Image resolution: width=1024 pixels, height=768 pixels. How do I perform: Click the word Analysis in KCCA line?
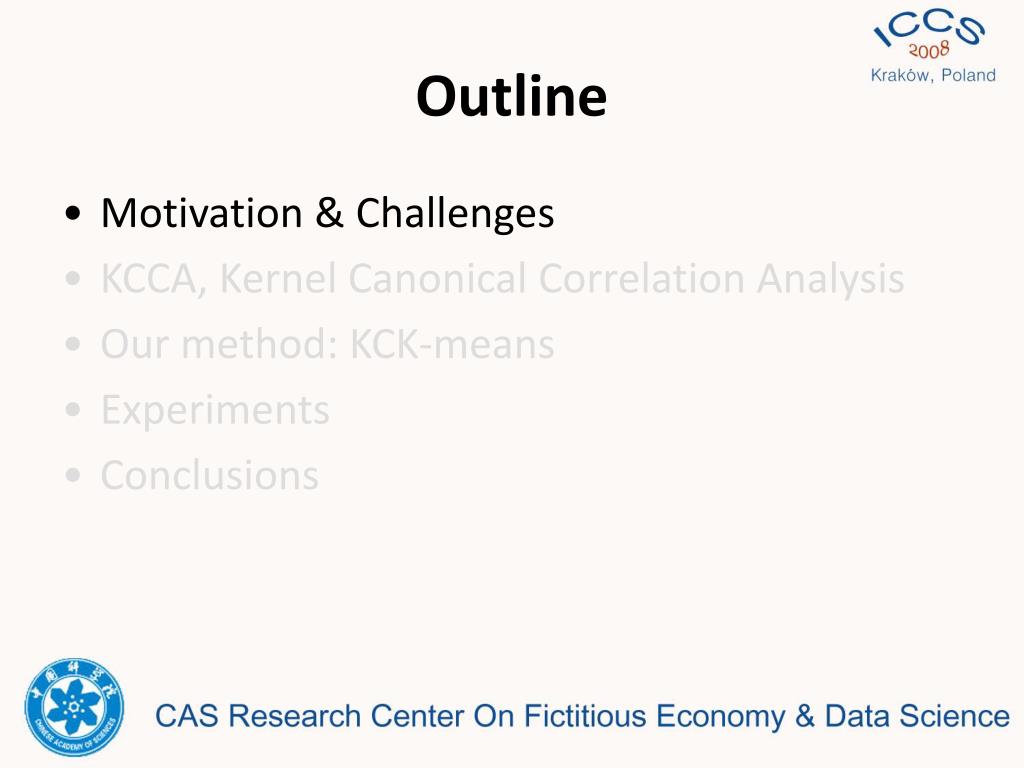[831, 279]
